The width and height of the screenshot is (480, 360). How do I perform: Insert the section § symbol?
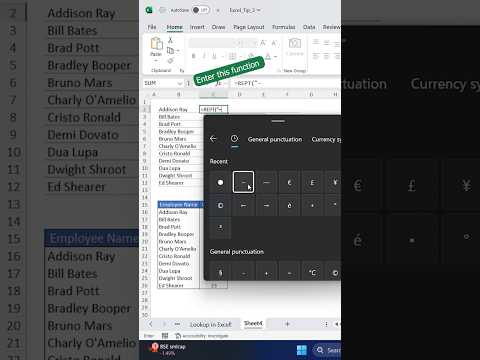[x=220, y=273]
